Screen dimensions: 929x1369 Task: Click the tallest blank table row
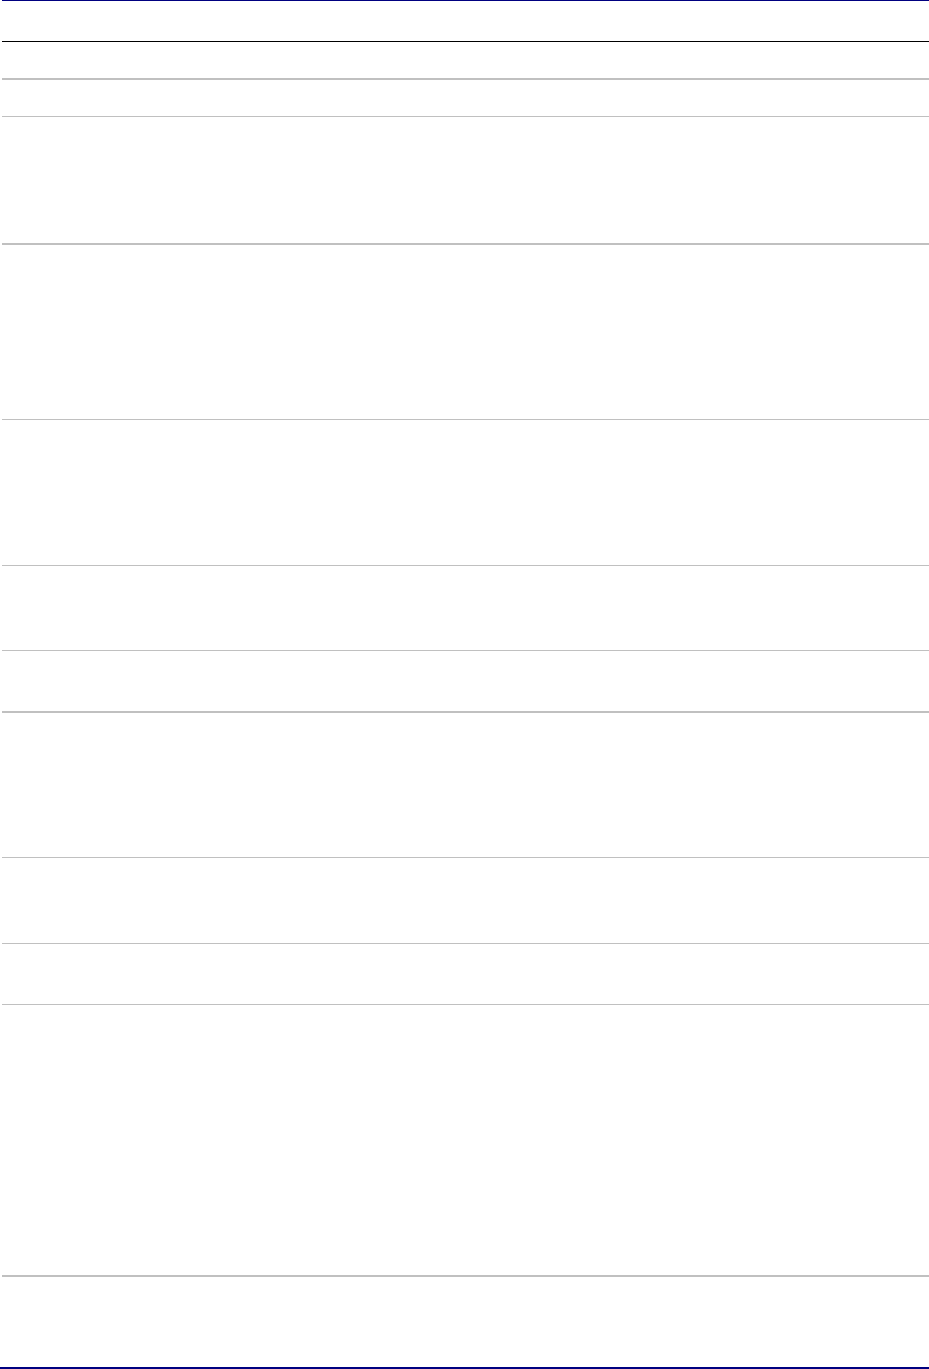pyautogui.click(x=464, y=1140)
